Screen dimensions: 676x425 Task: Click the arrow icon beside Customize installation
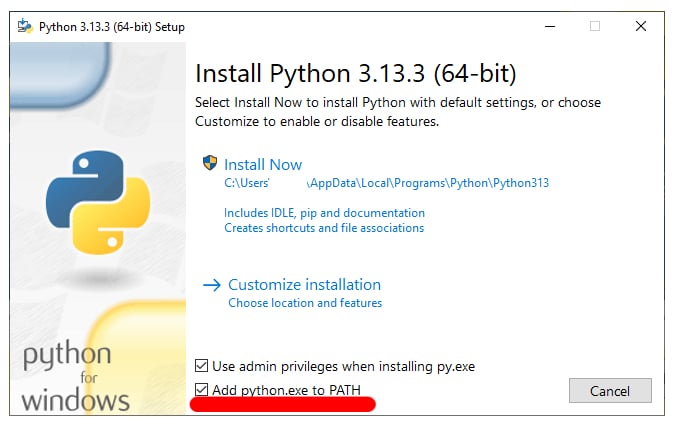pos(211,285)
